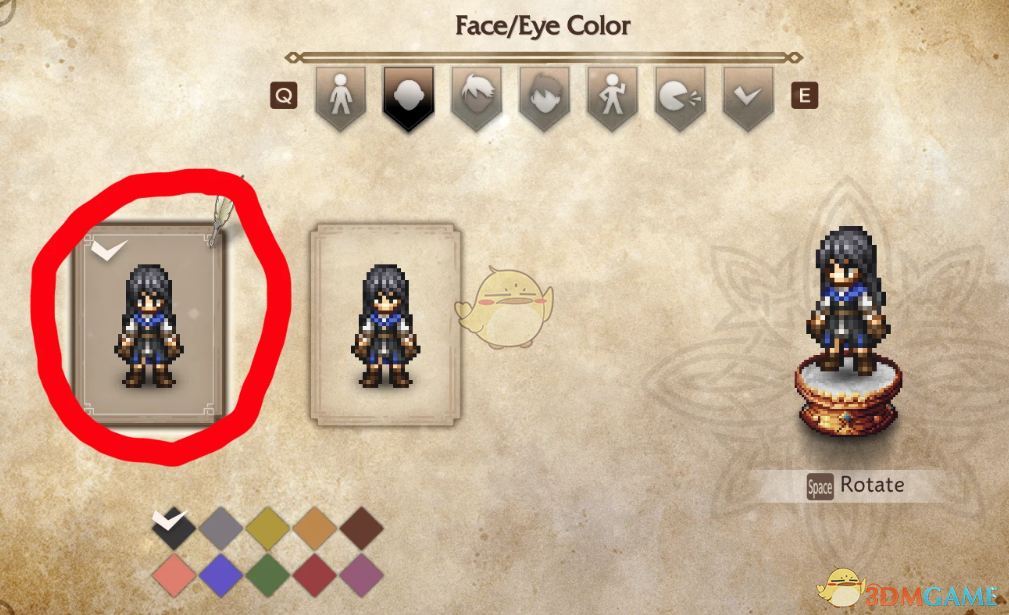
Task: Select the dark brown eye color
Action: tap(362, 528)
